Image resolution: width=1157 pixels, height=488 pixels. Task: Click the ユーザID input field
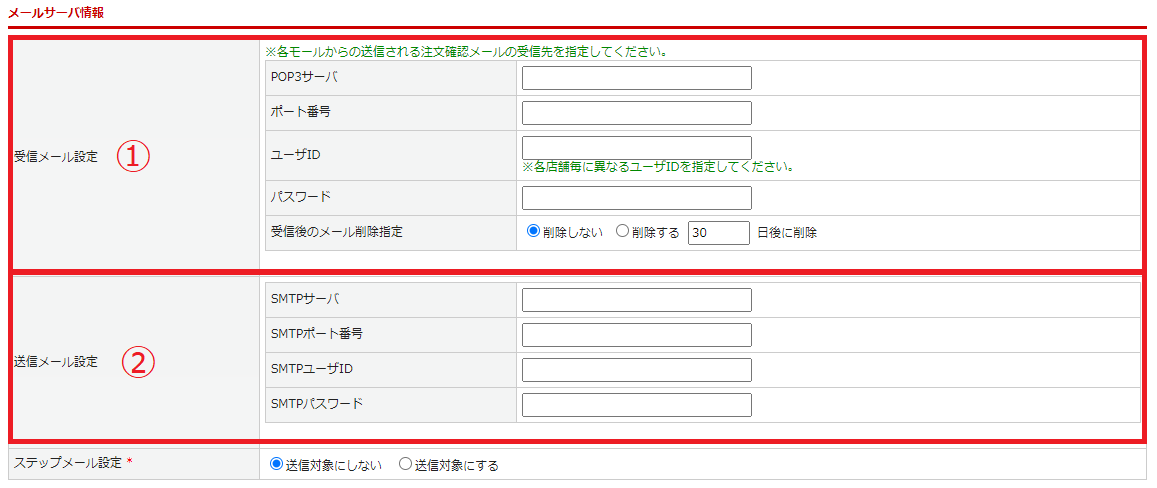pos(636,148)
